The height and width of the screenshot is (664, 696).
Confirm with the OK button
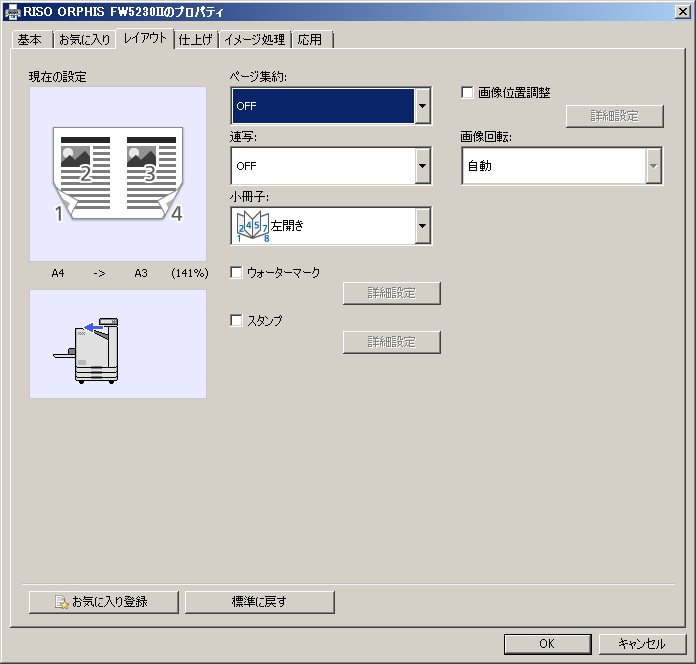[x=547, y=644]
